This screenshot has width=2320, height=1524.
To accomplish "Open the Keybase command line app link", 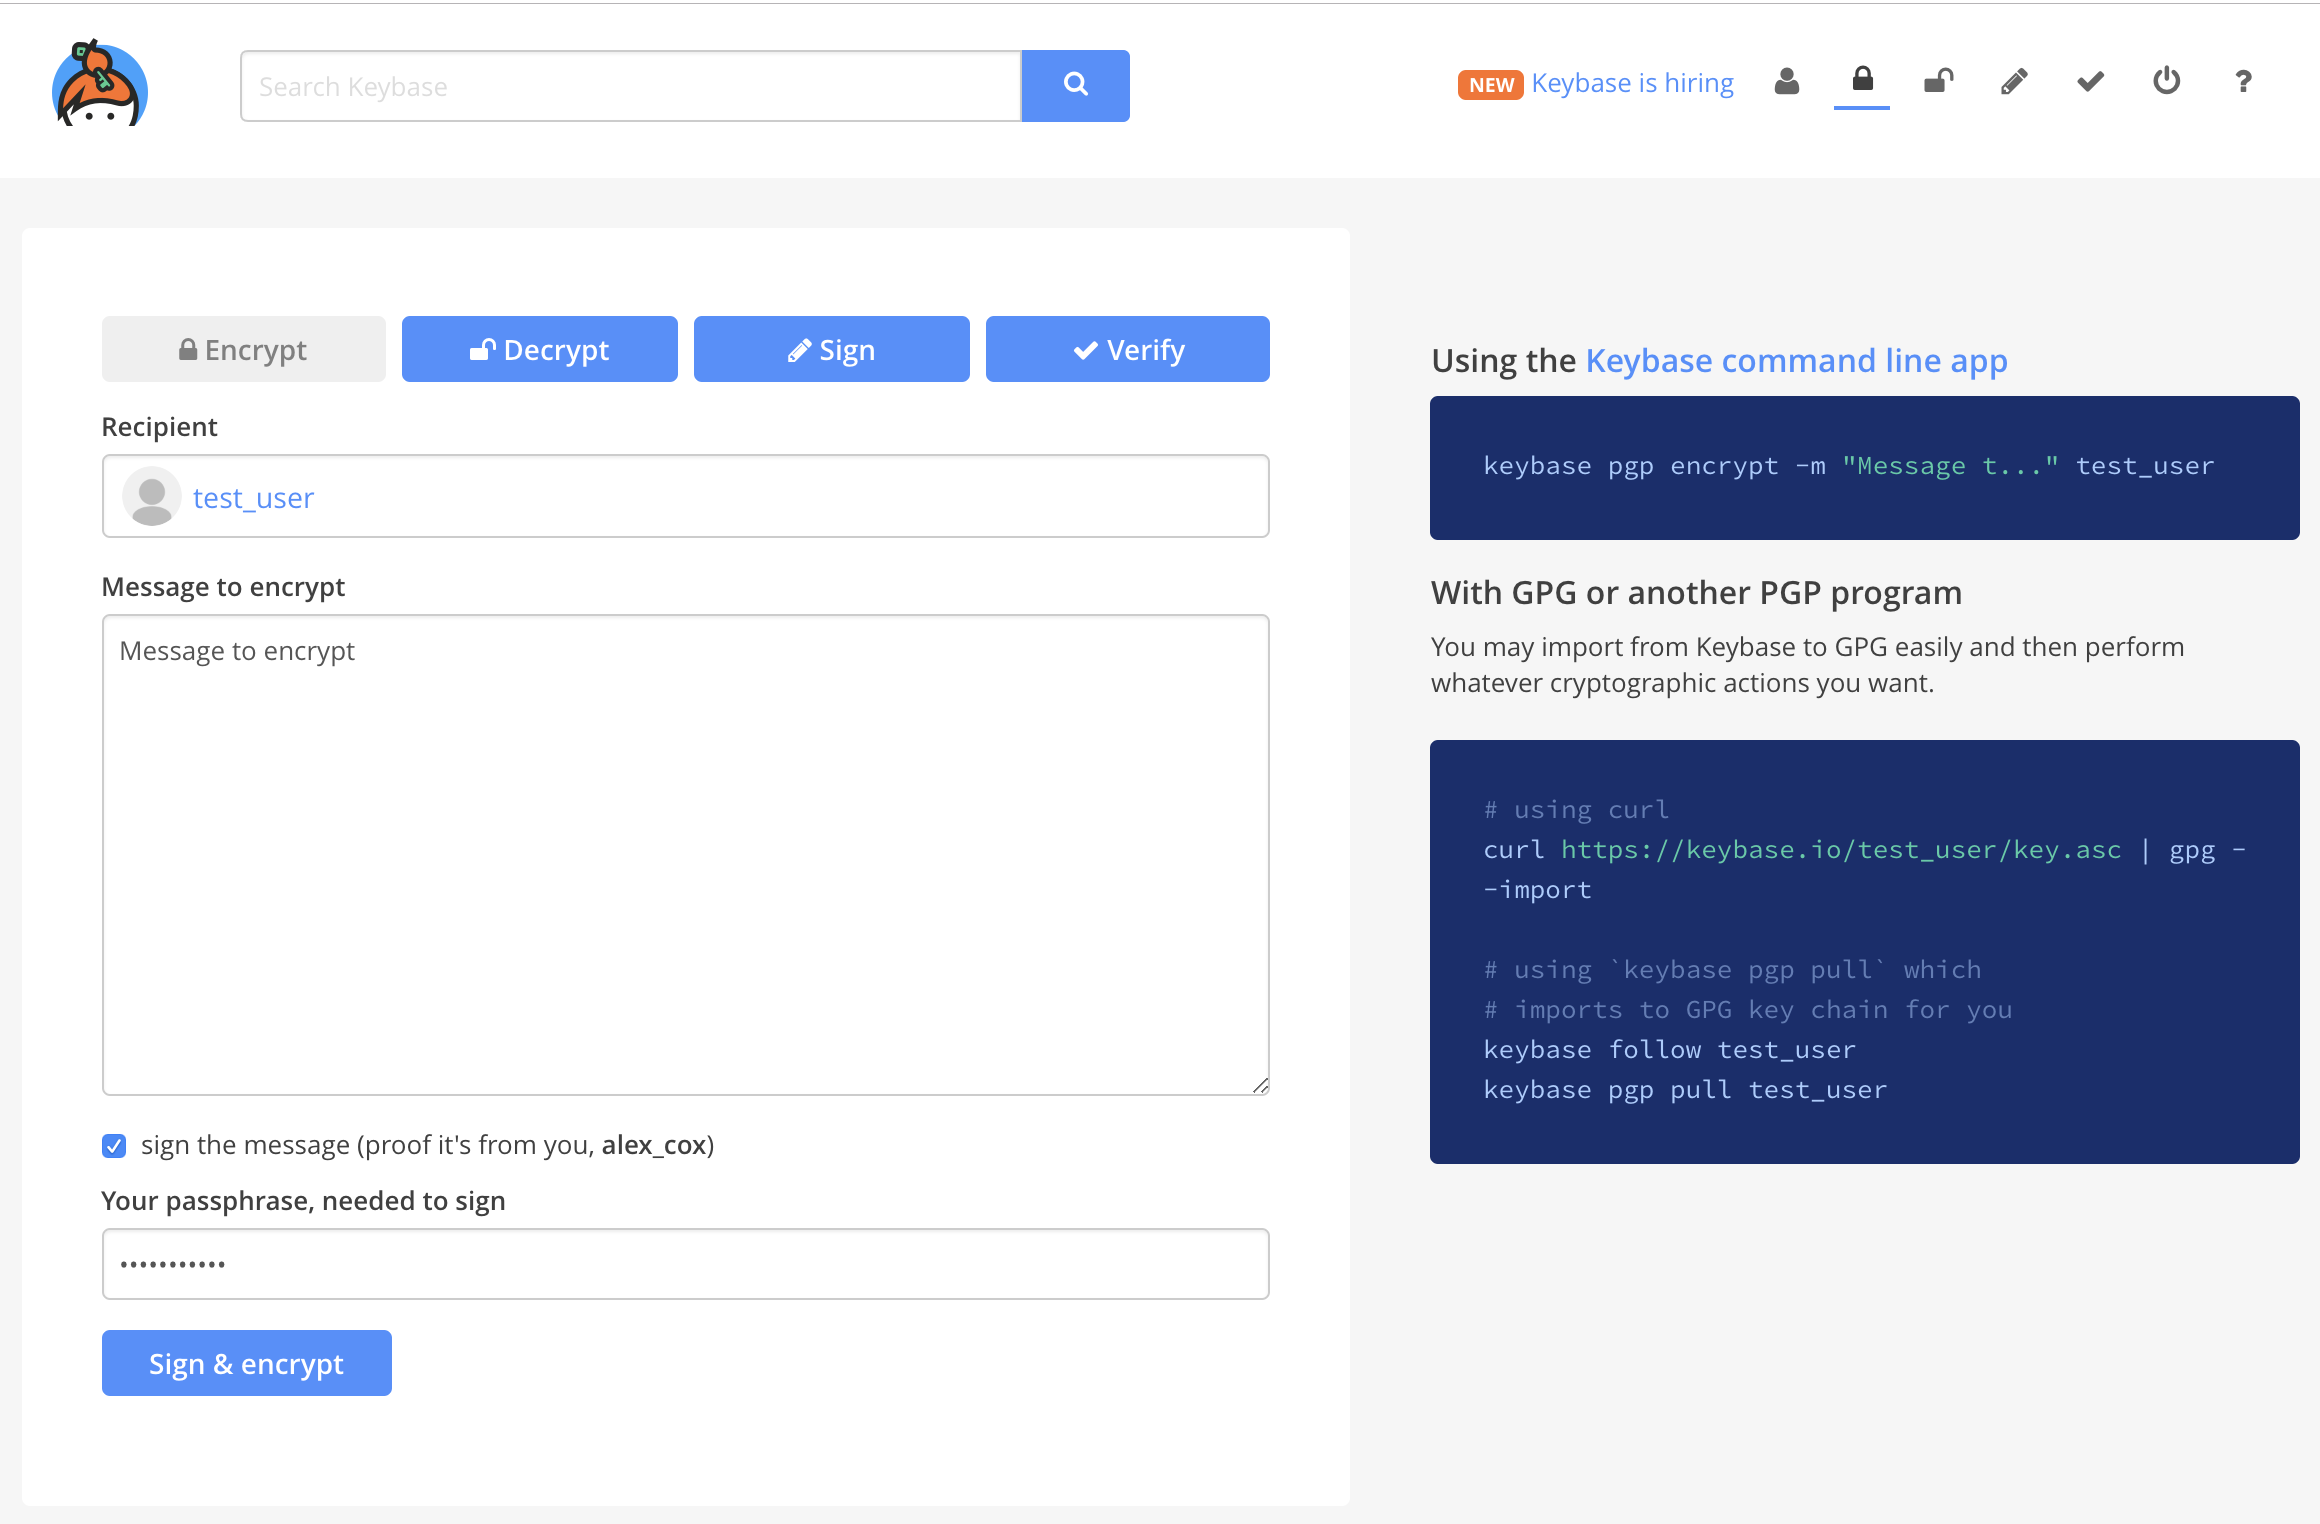I will tap(1795, 360).
